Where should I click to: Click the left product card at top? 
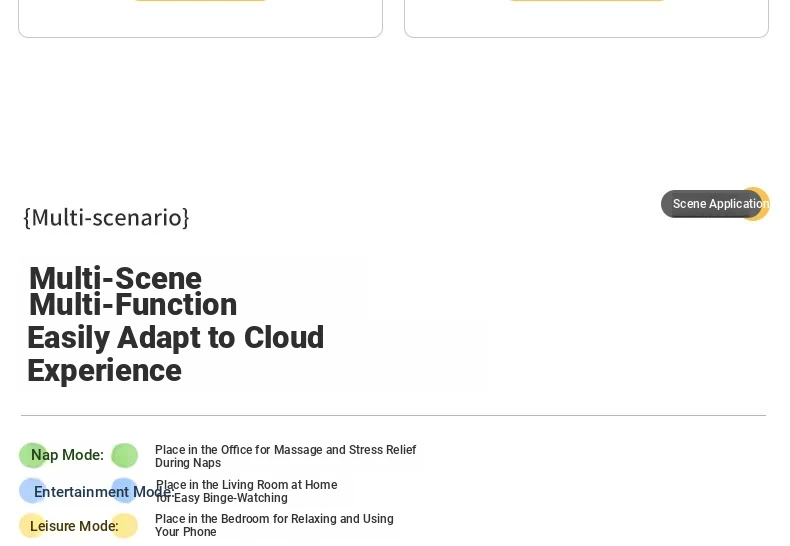click(x=200, y=18)
